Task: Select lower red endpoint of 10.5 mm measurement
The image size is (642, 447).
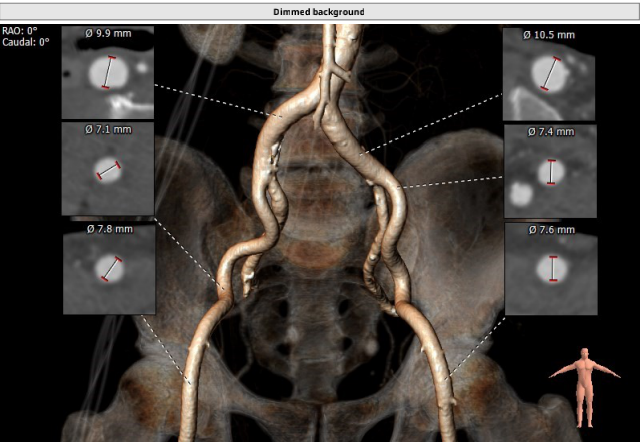Action: coord(543,88)
